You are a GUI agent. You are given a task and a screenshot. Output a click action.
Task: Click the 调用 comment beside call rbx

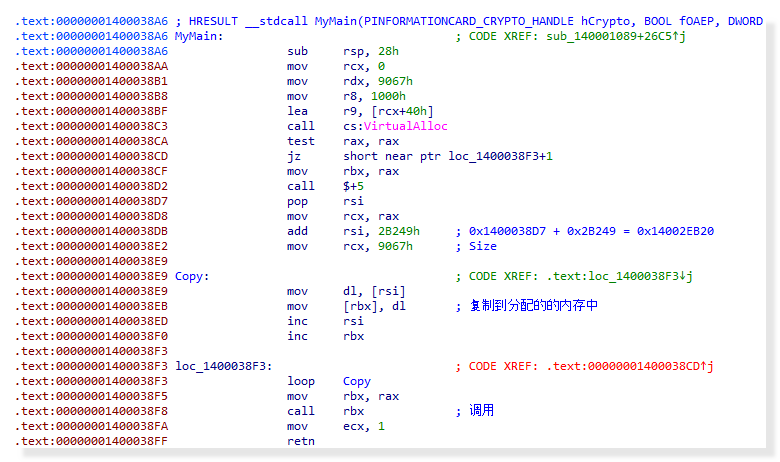click(x=481, y=411)
